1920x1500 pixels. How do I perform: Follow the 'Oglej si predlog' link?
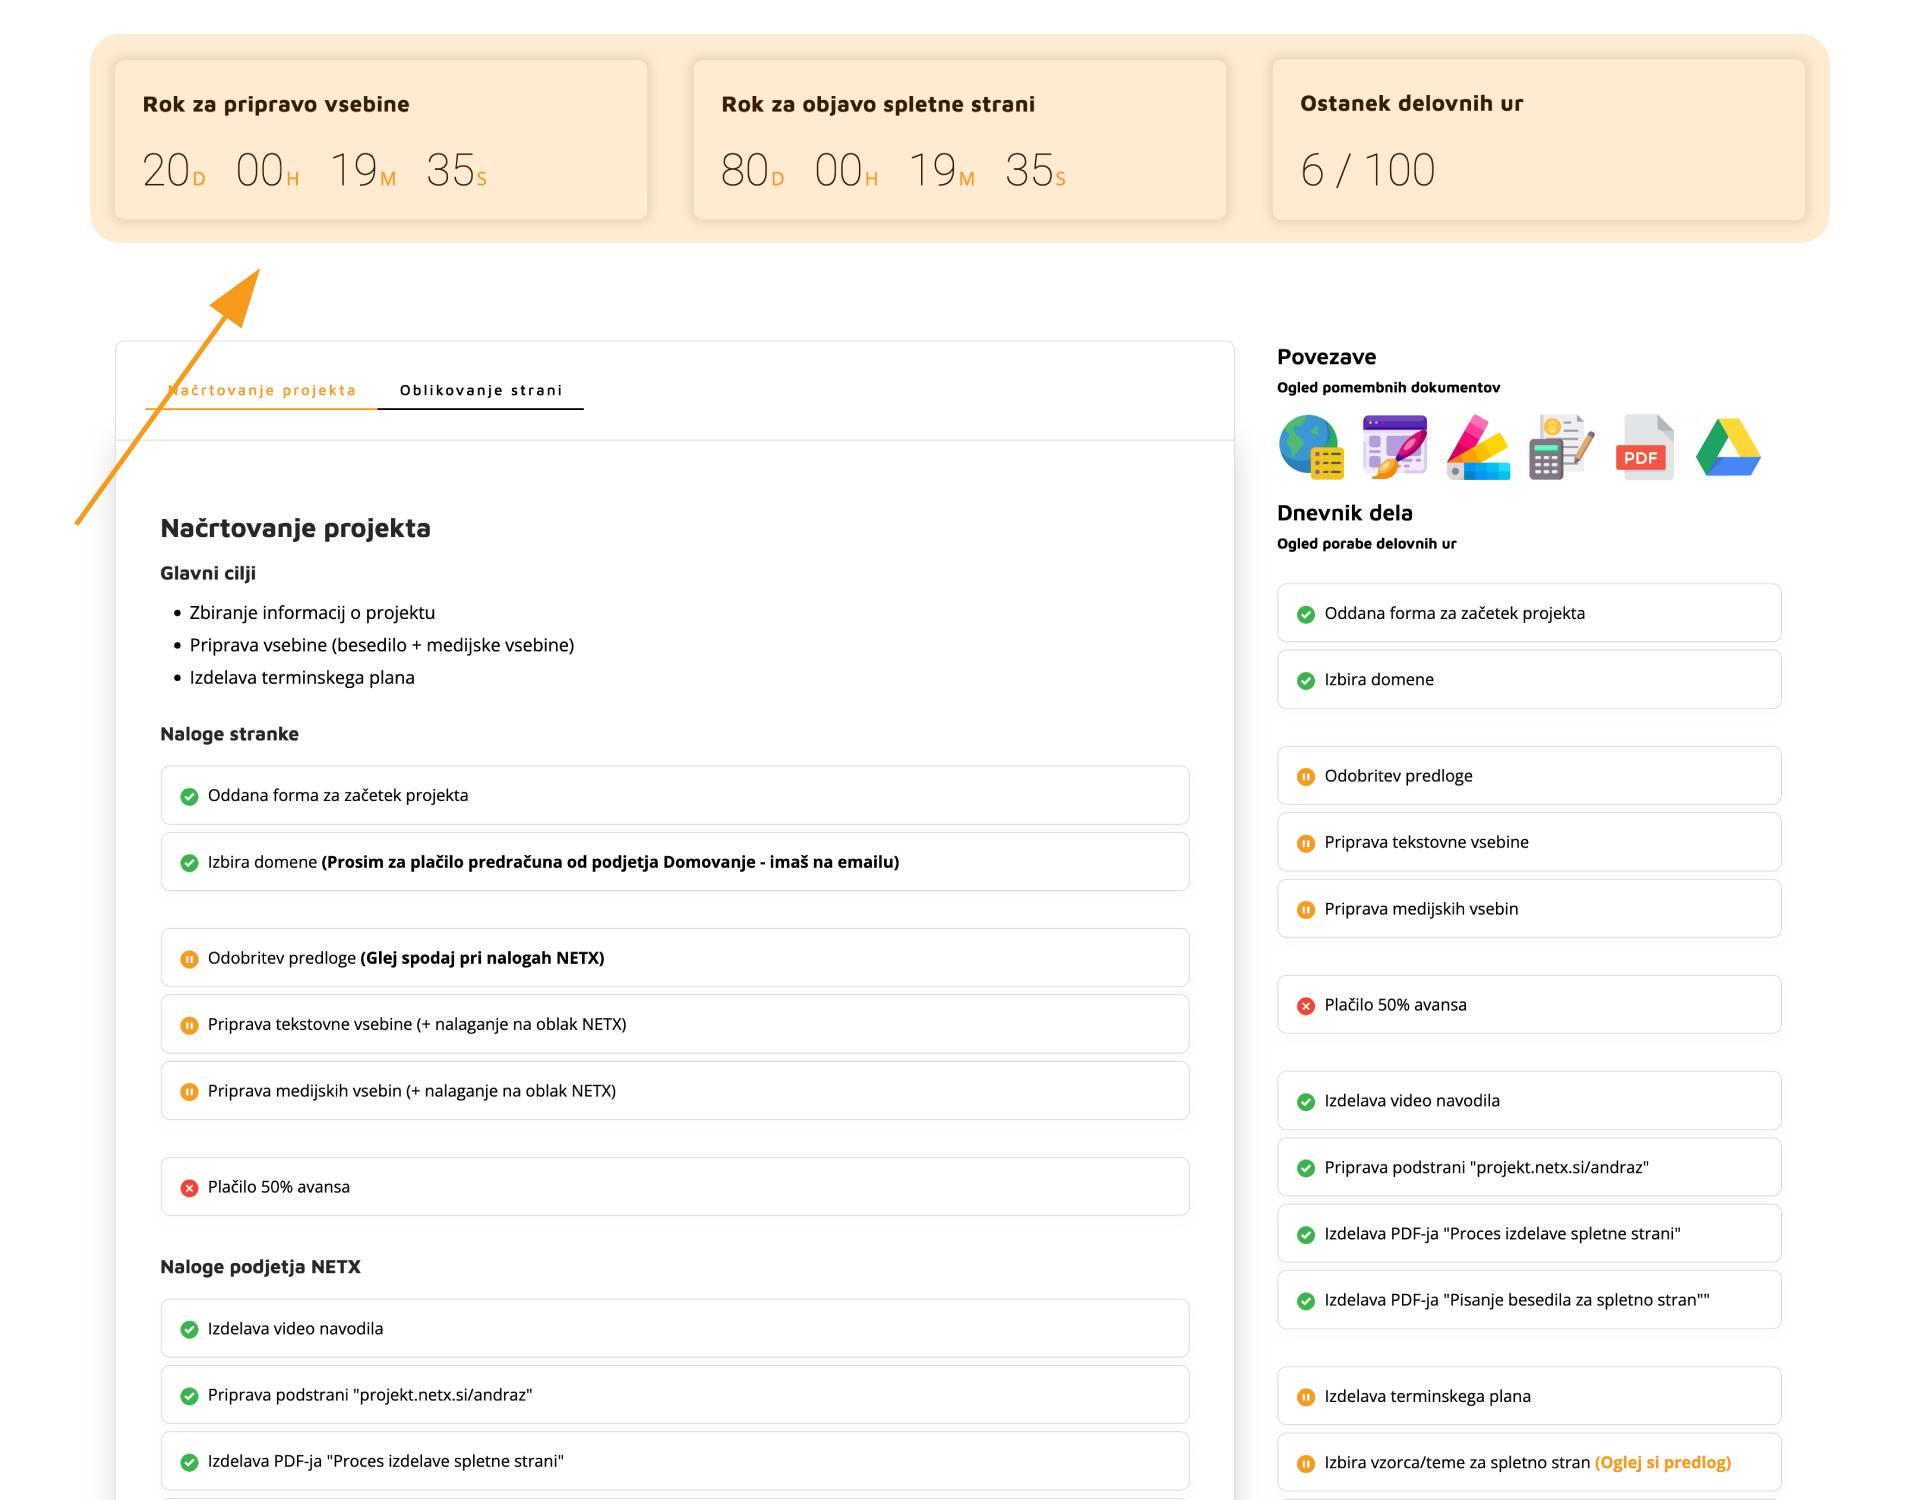1662,1462
